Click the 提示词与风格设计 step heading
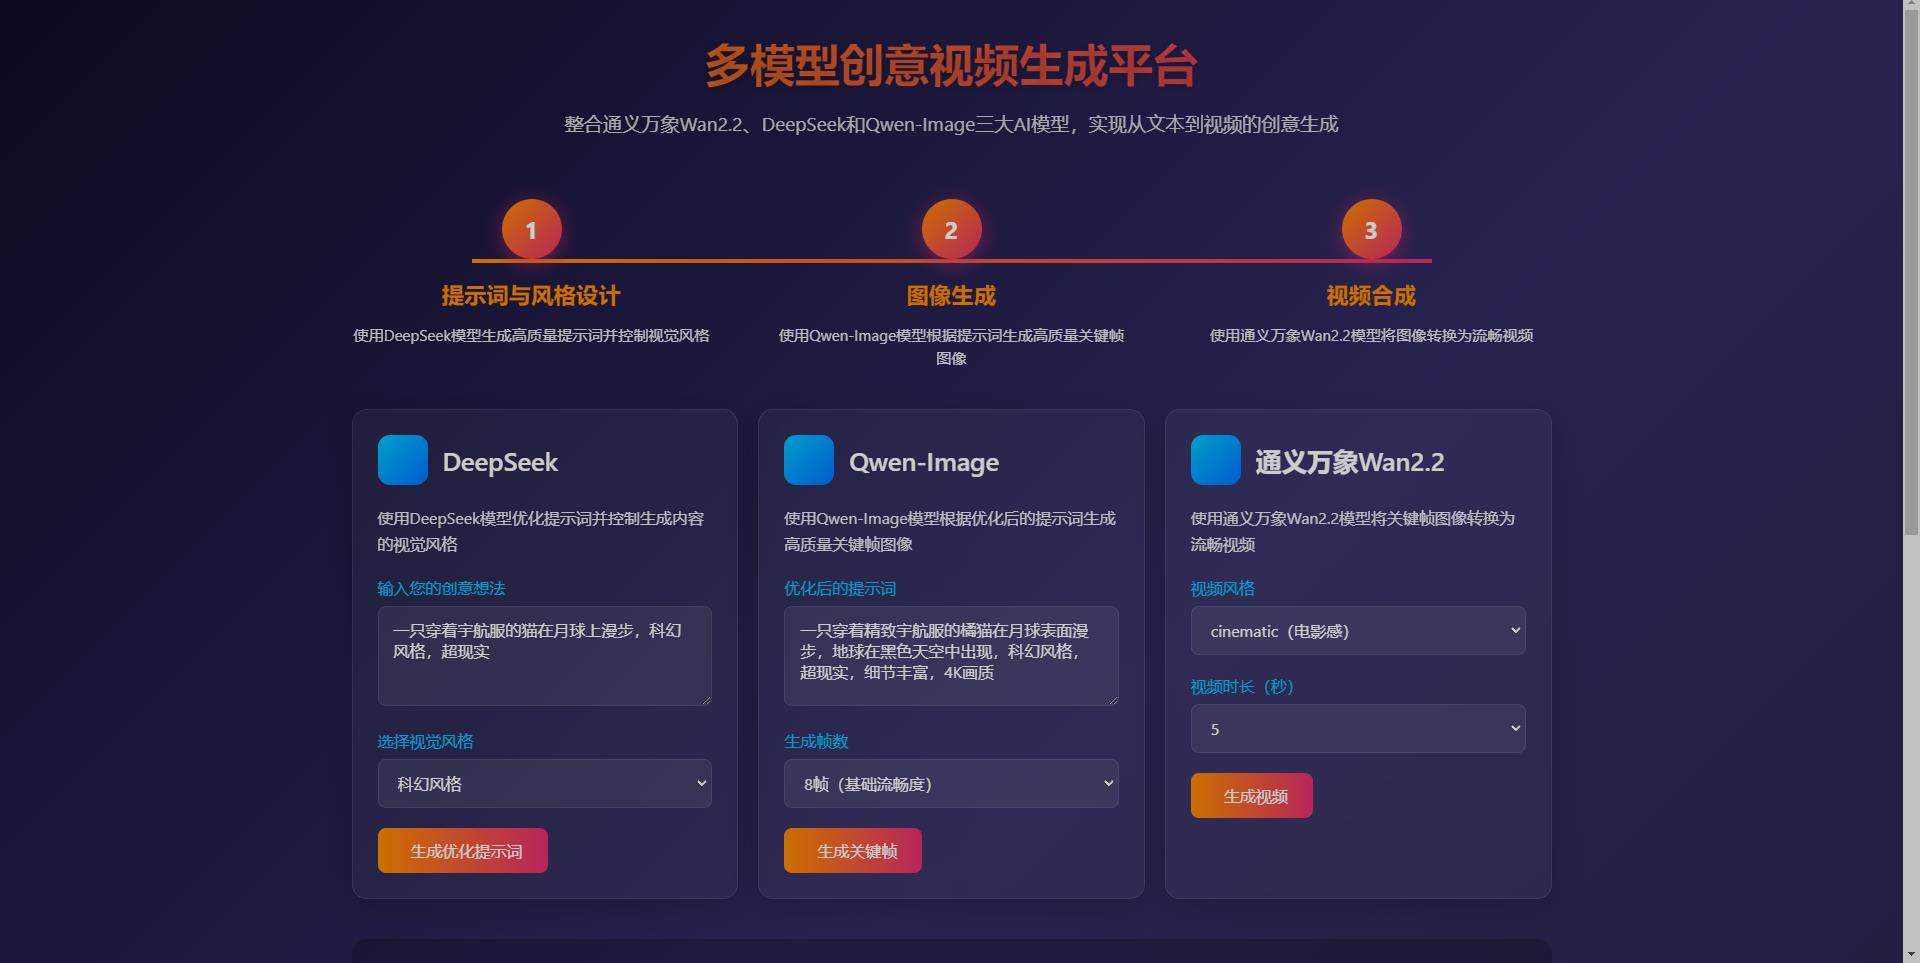This screenshot has height=963, width=1920. point(531,296)
